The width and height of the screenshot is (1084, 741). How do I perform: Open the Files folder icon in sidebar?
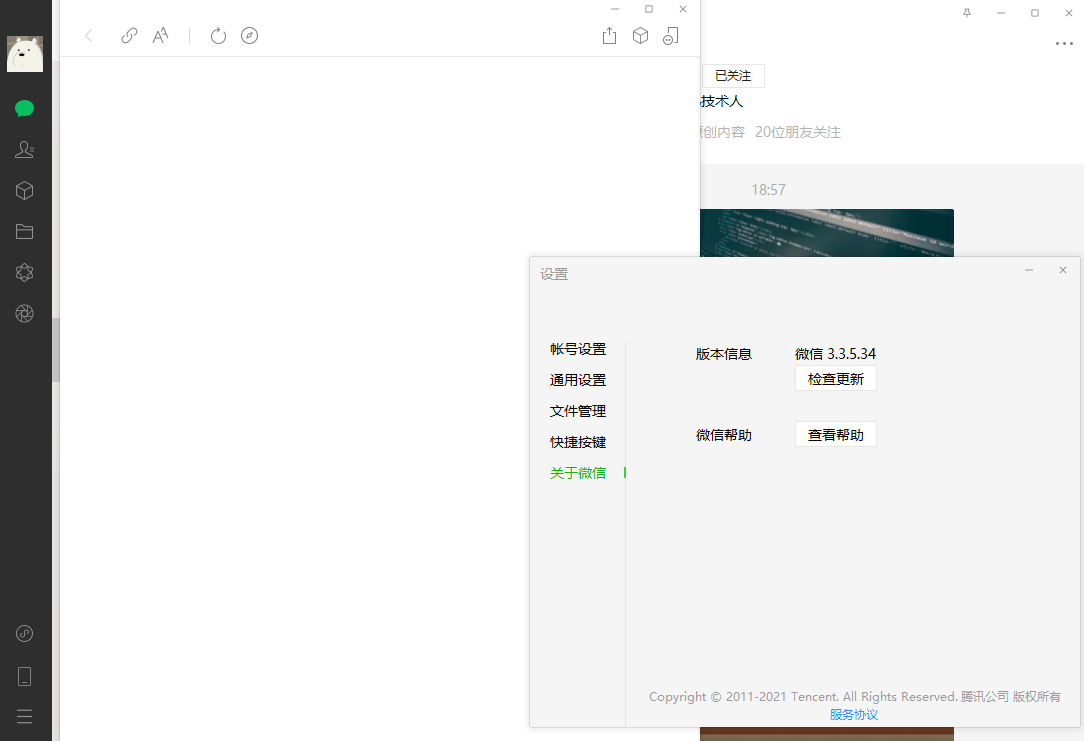[x=24, y=232]
